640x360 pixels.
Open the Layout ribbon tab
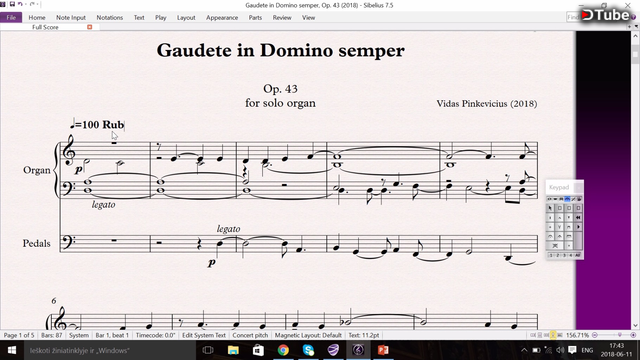click(186, 18)
